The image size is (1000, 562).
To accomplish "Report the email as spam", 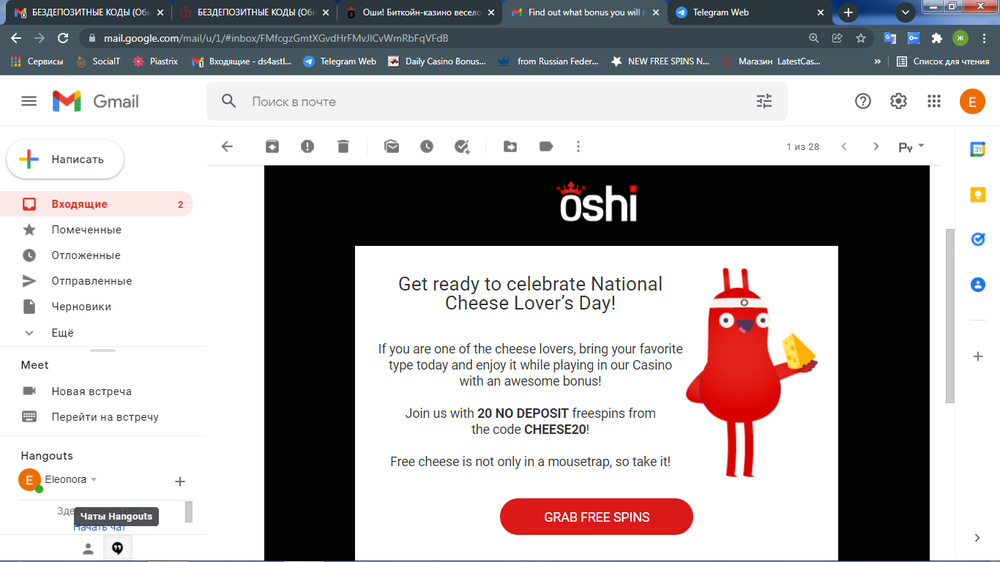I will (x=307, y=147).
